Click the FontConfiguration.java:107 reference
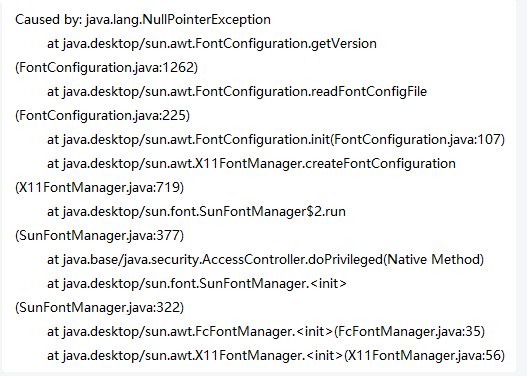This screenshot has height=376, width=527. pyautogui.click(x=417, y=140)
